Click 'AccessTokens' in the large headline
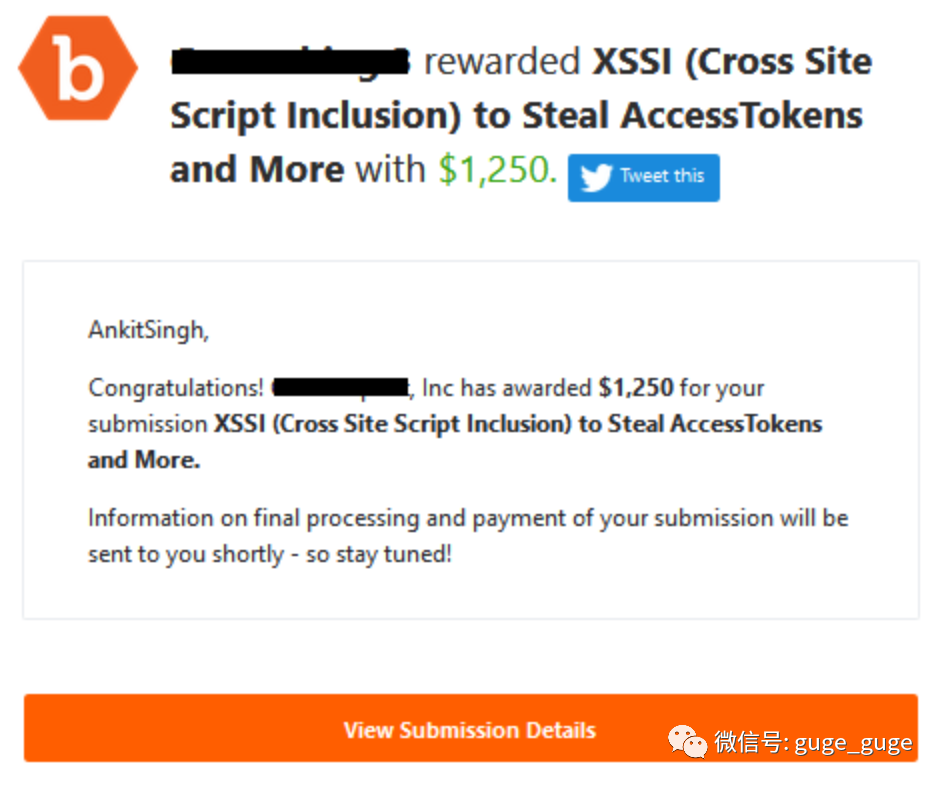Screen dimensions: 944x786 pyautogui.click(x=742, y=116)
